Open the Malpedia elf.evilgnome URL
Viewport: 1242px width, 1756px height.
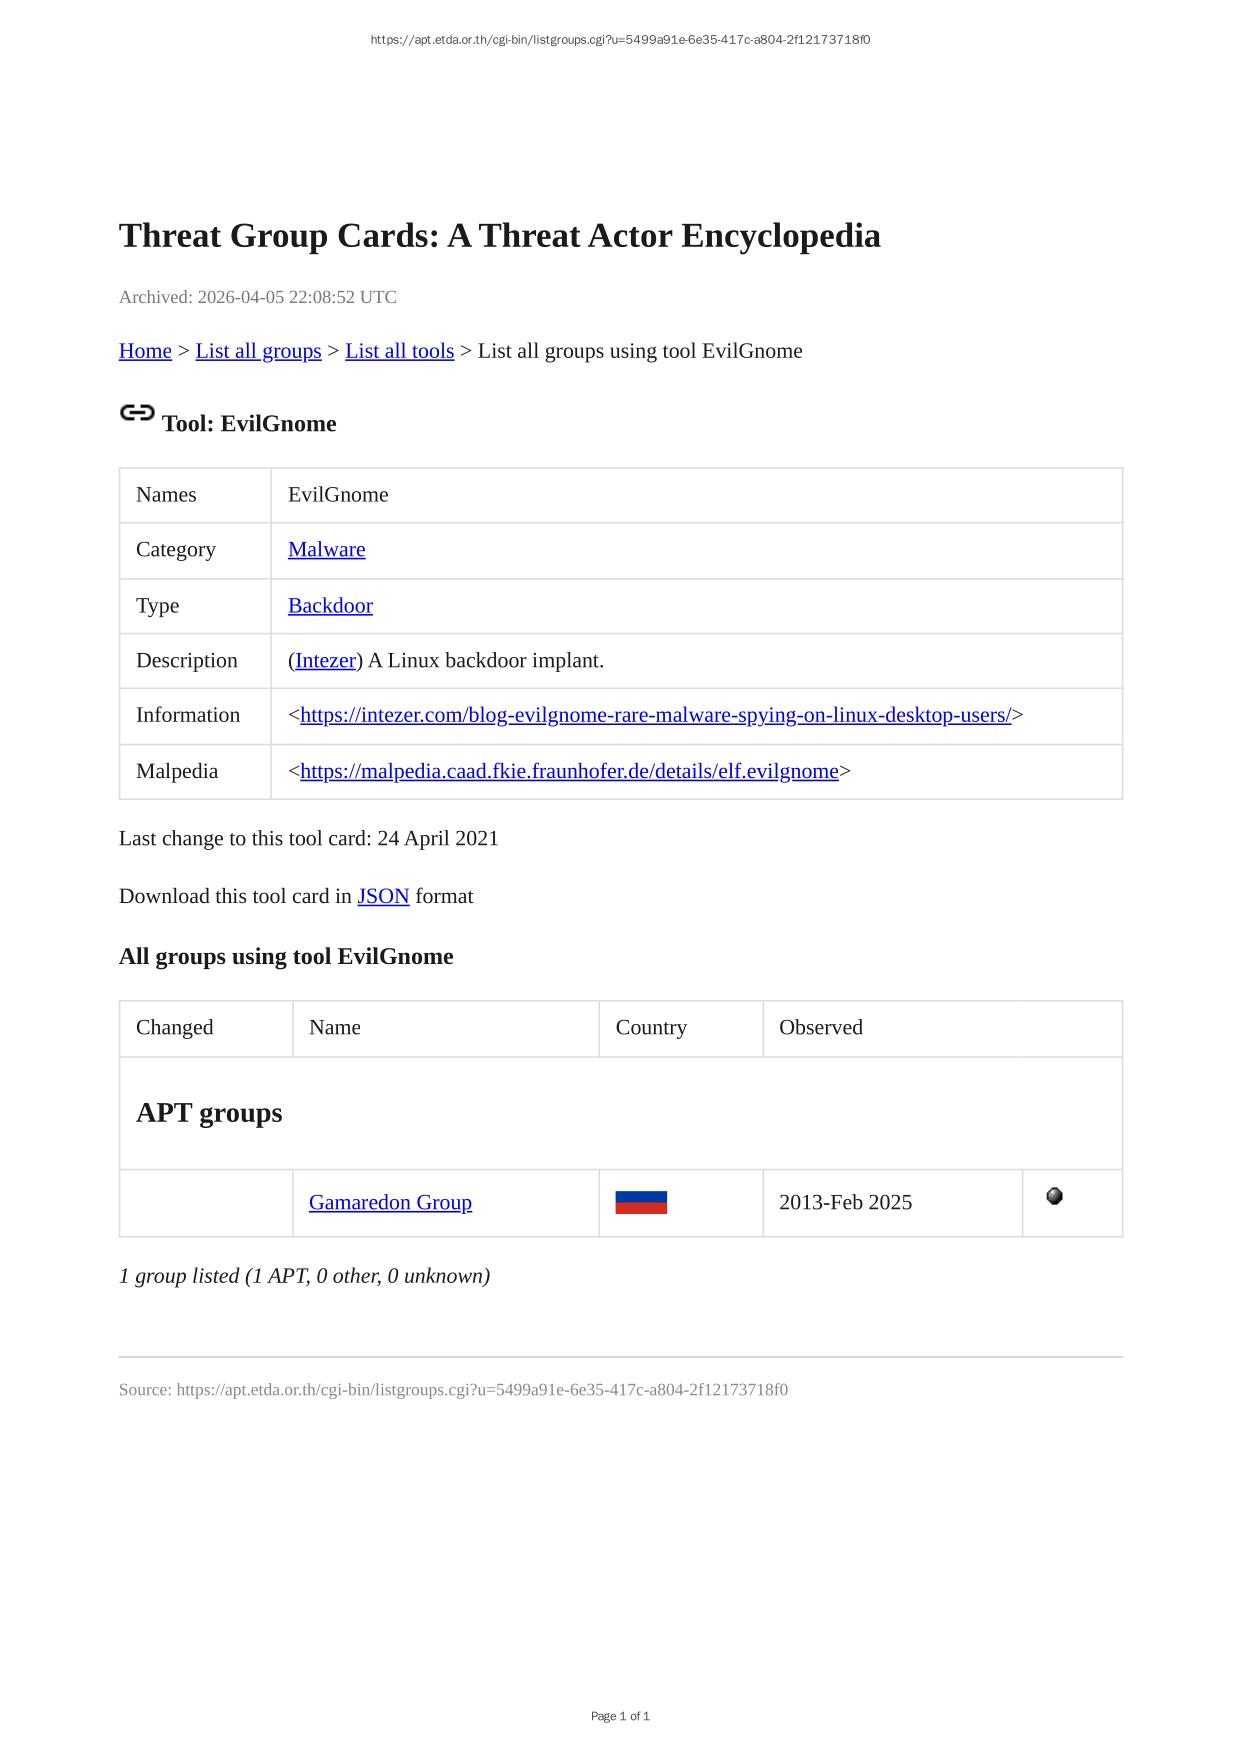pos(569,771)
